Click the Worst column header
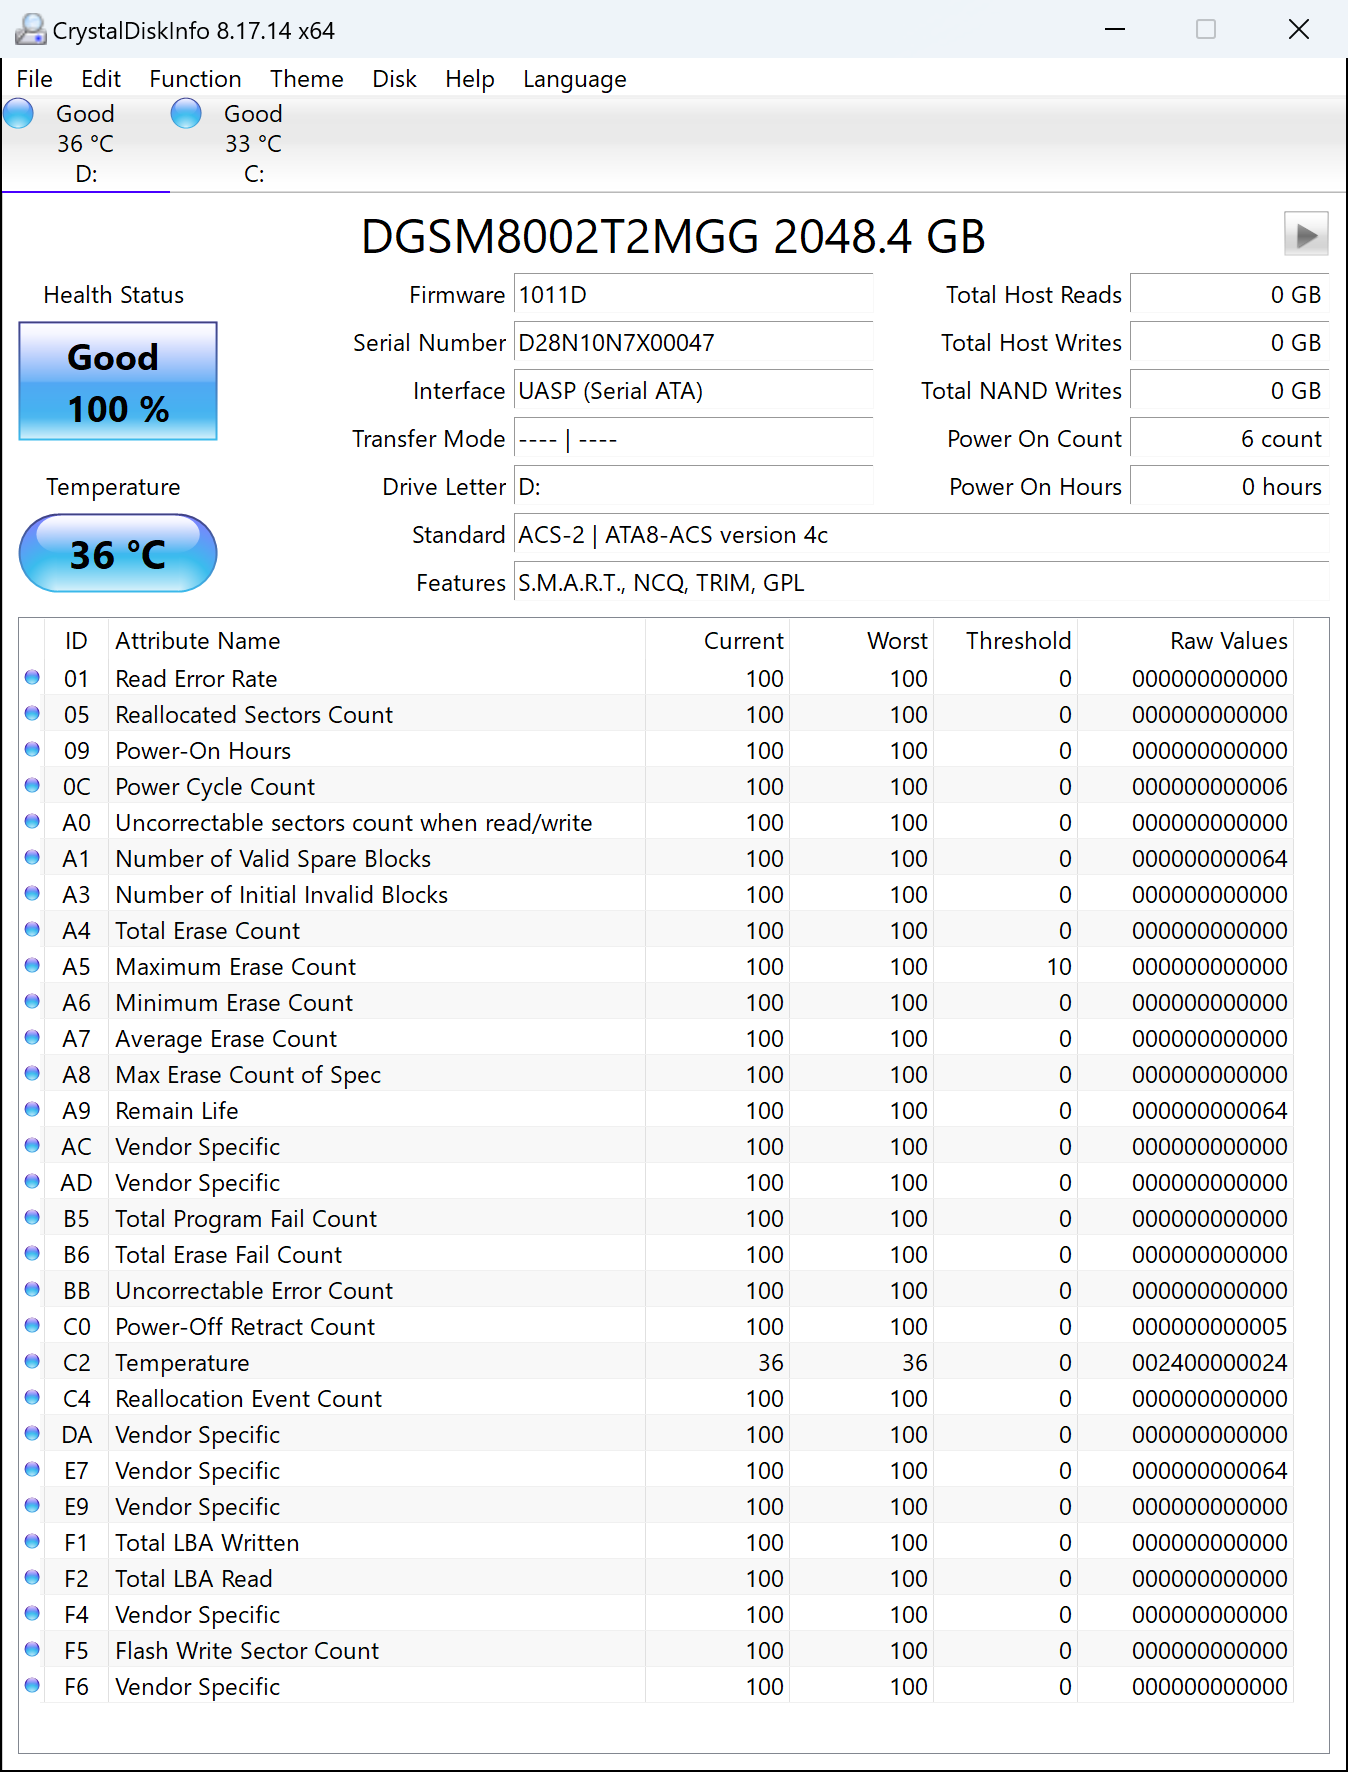 (860, 641)
